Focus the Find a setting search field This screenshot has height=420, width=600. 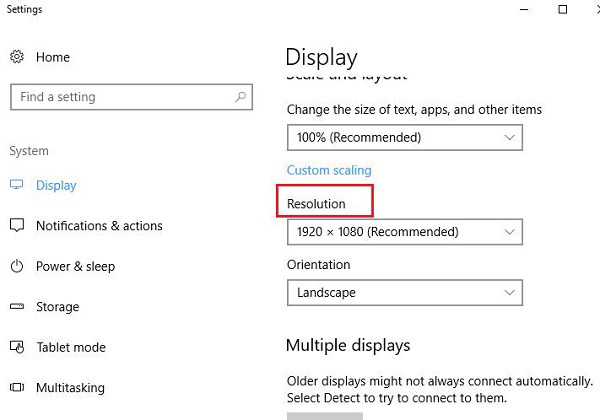pos(120,97)
